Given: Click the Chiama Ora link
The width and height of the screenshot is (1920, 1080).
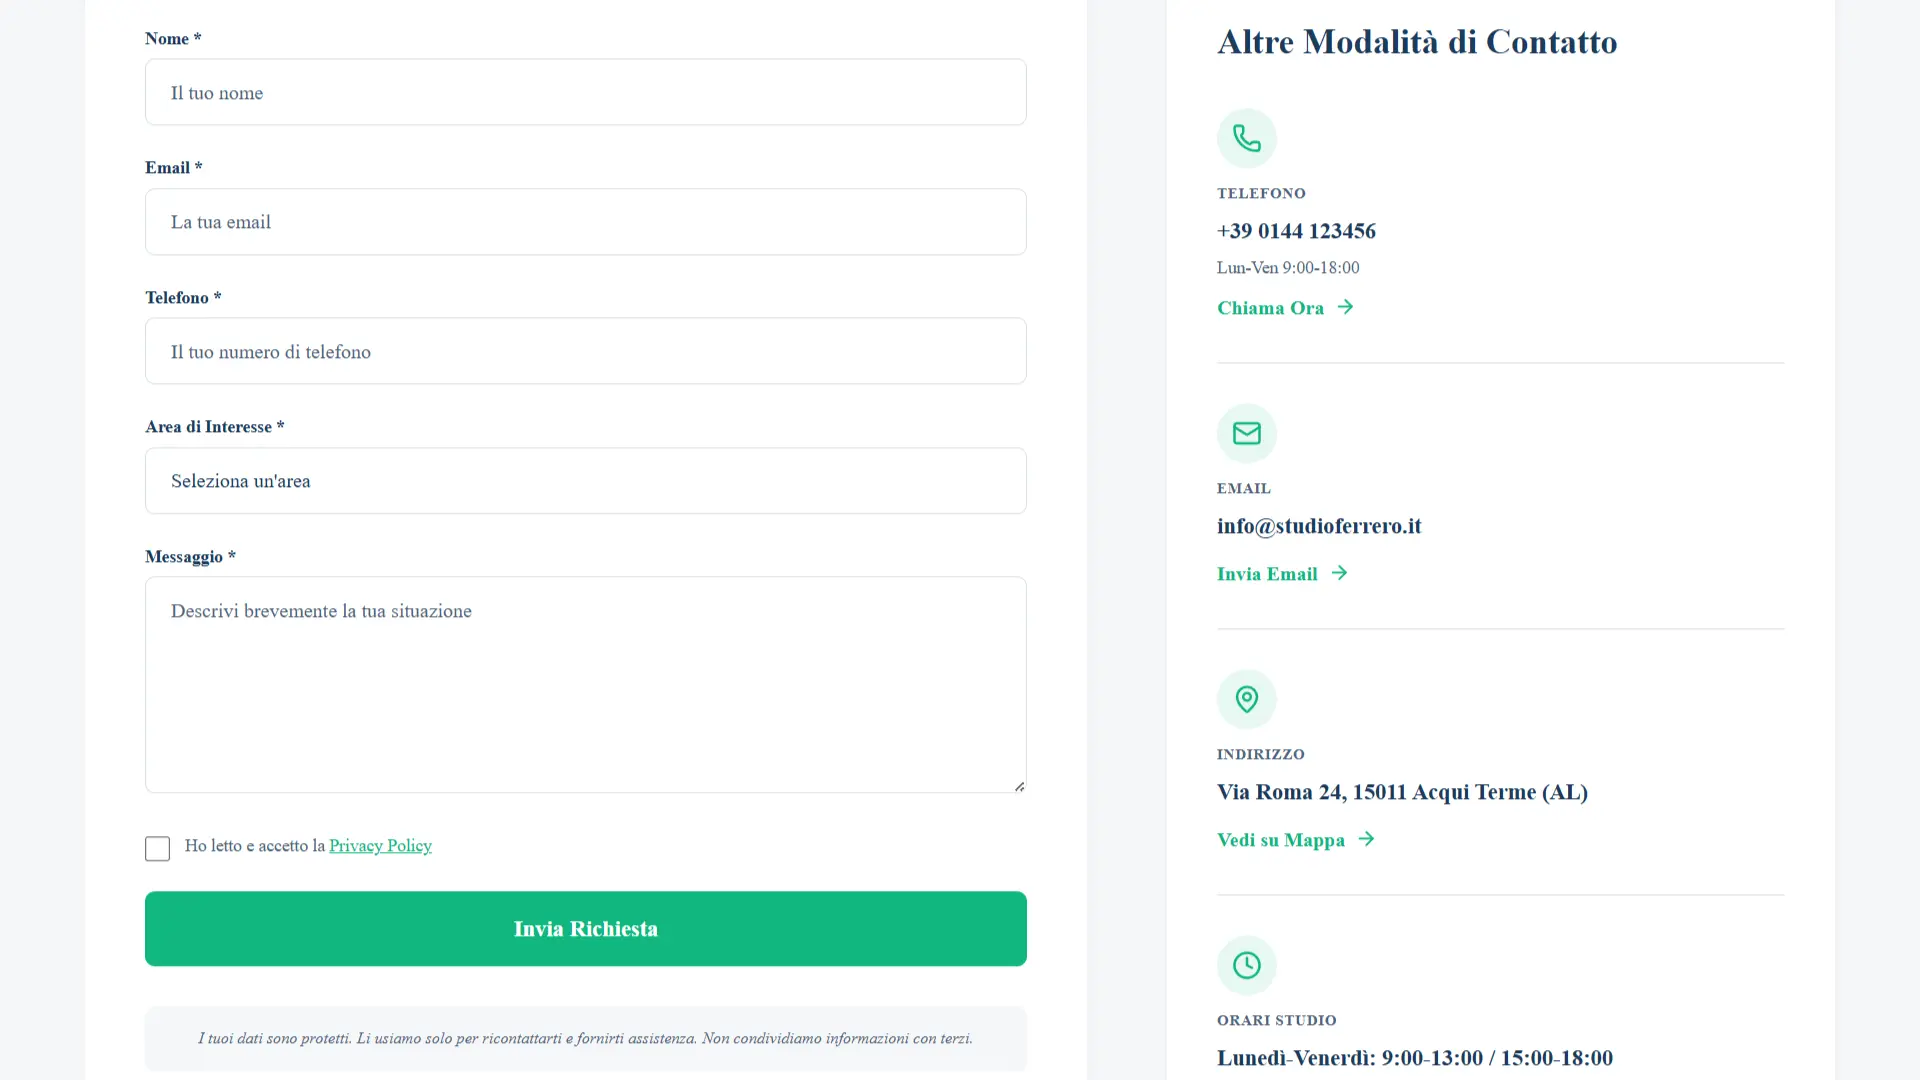Looking at the screenshot, I should (x=1270, y=308).
